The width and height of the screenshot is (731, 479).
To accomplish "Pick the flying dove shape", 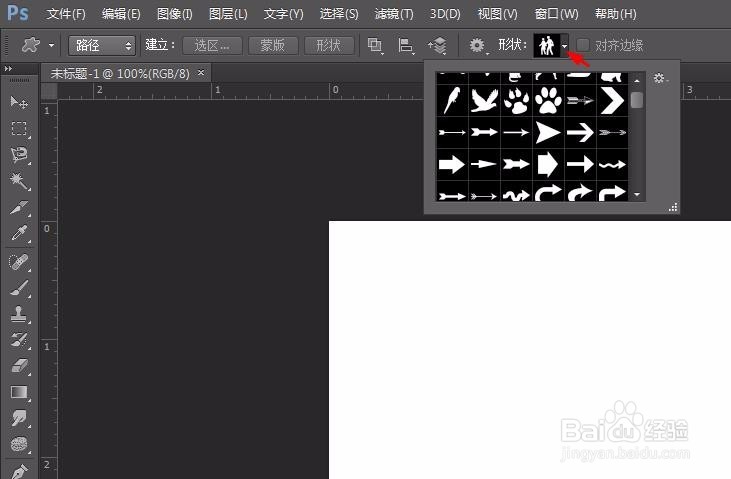I will (484, 100).
